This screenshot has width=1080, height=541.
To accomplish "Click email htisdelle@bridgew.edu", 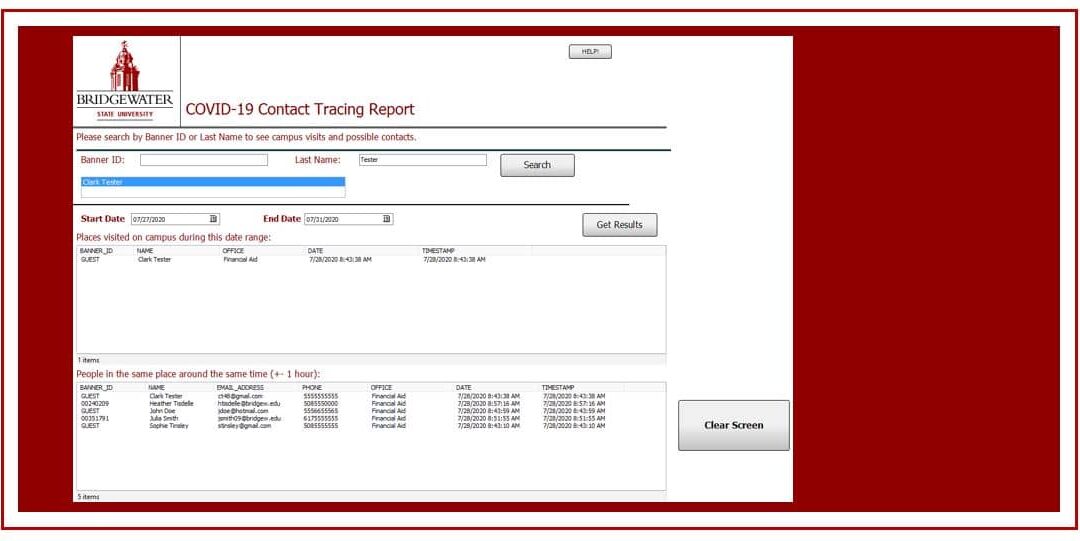I will pos(249,403).
